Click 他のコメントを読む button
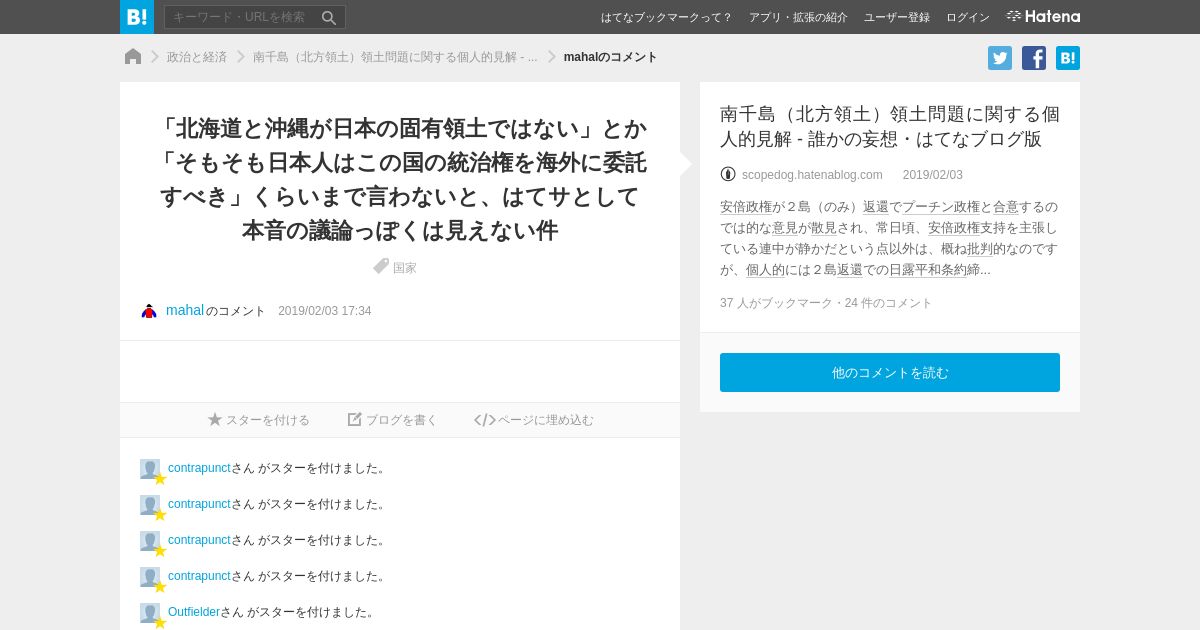This screenshot has height=630, width=1200. [x=890, y=372]
